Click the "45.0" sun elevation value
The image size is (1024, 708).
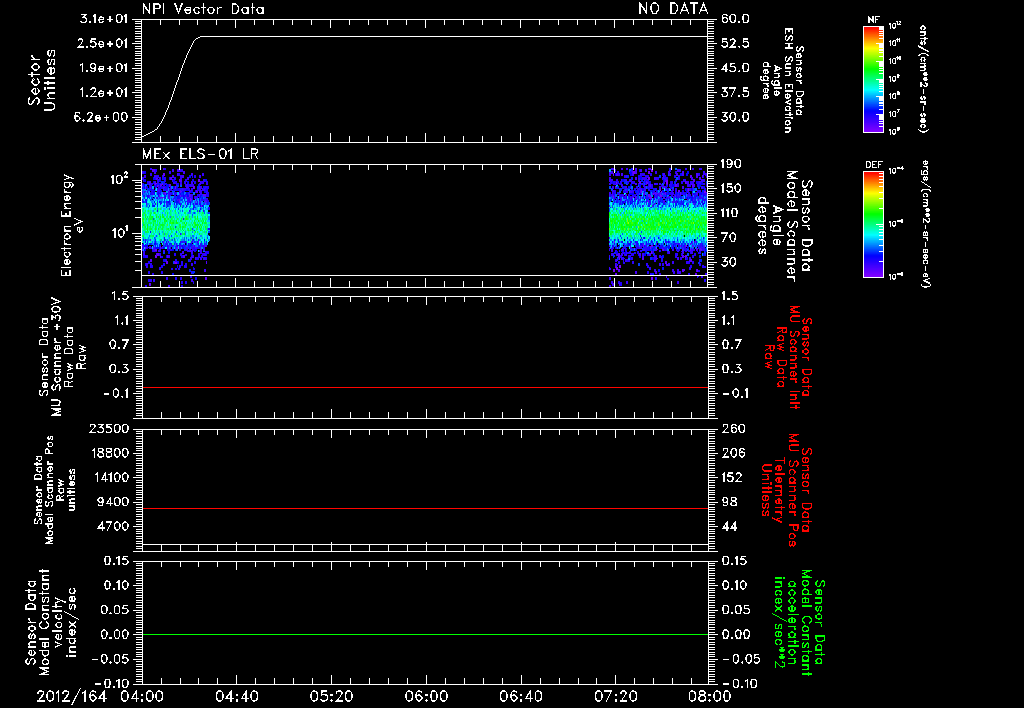(x=735, y=68)
